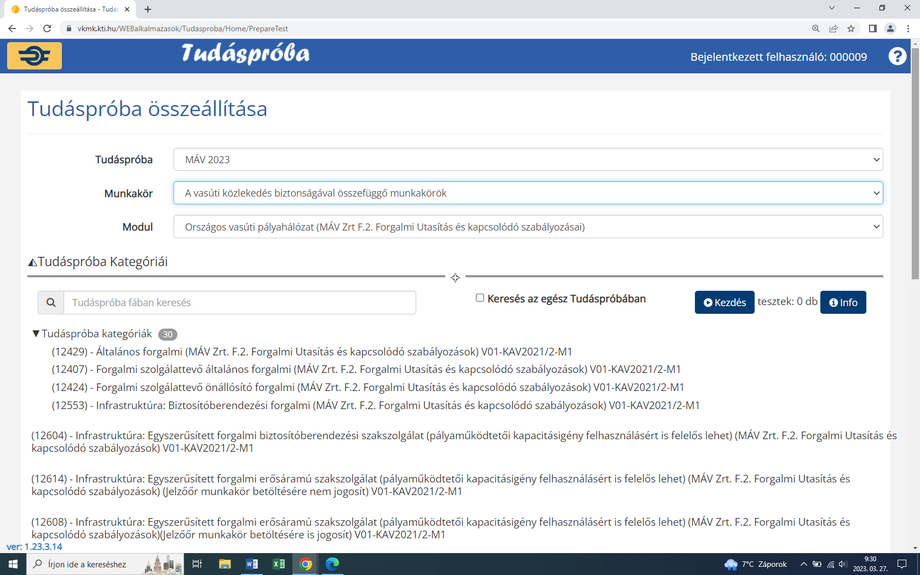Select category 12407 Forgalmi szolgálattevő általános forgalmi
Viewport: 920px width, 575px height.
(x=366, y=370)
